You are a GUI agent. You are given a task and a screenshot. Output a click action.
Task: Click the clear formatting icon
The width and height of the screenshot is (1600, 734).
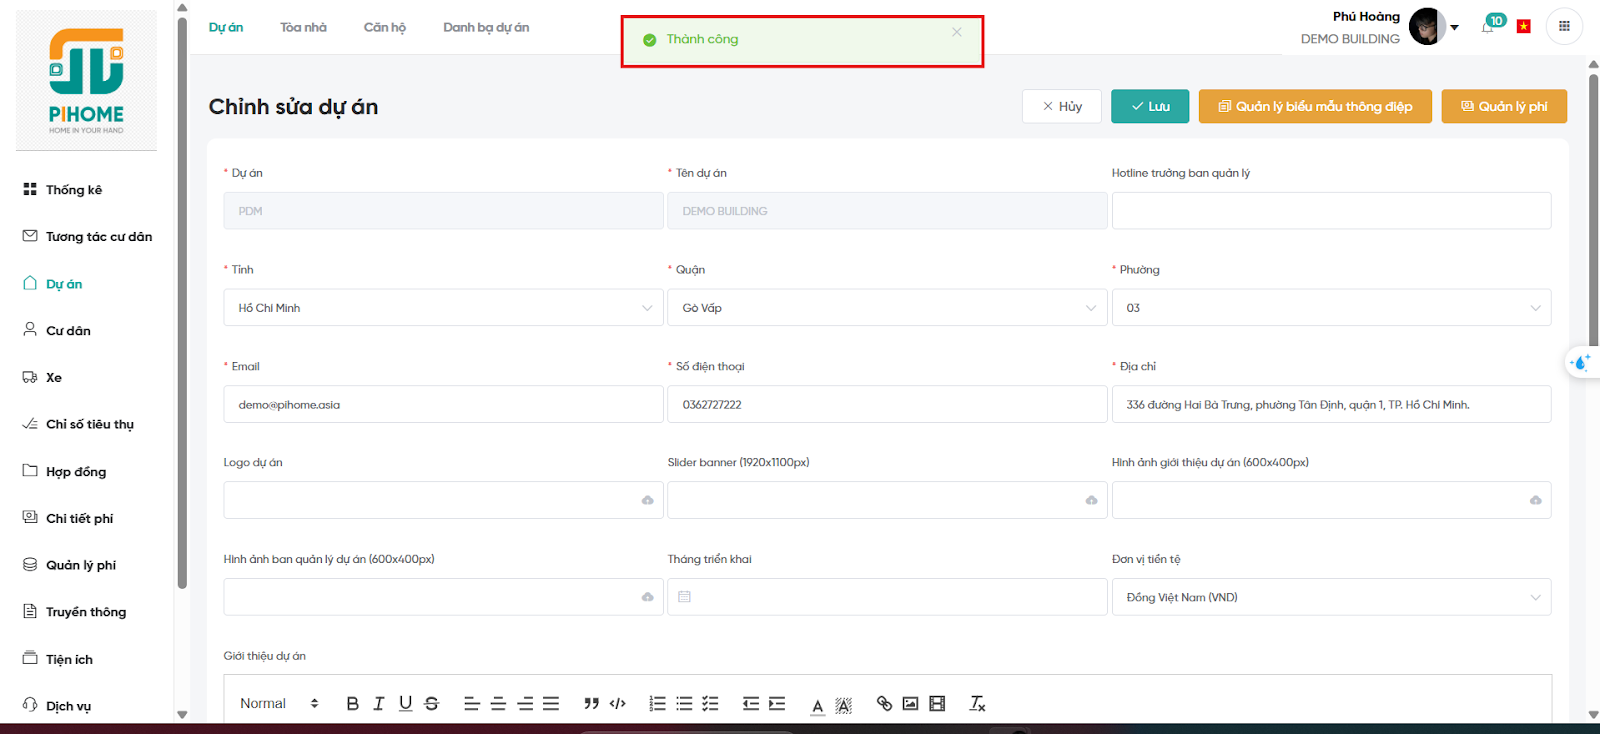[977, 704]
